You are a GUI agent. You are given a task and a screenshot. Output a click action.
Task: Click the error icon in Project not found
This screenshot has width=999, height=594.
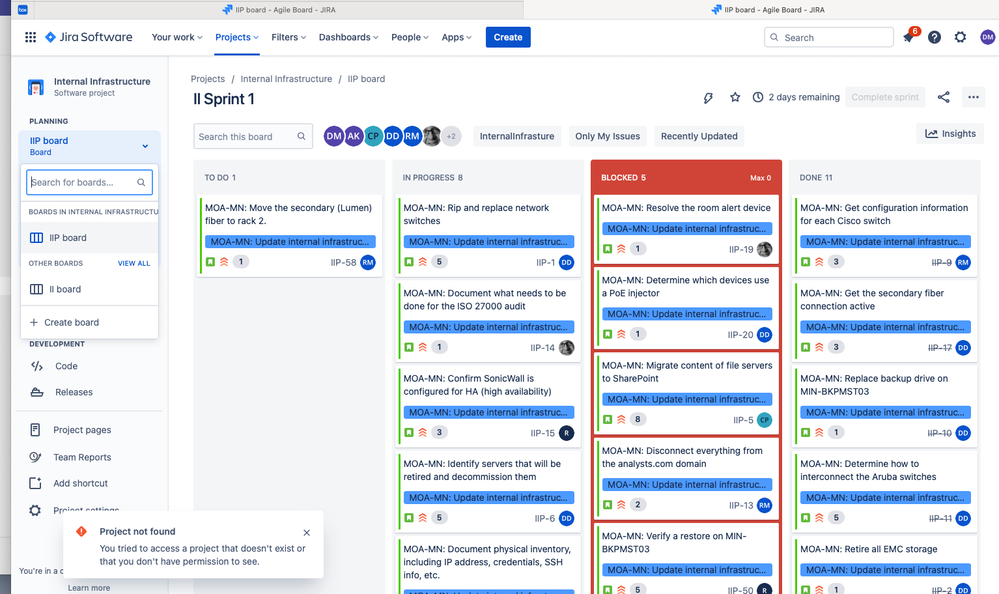click(x=82, y=532)
